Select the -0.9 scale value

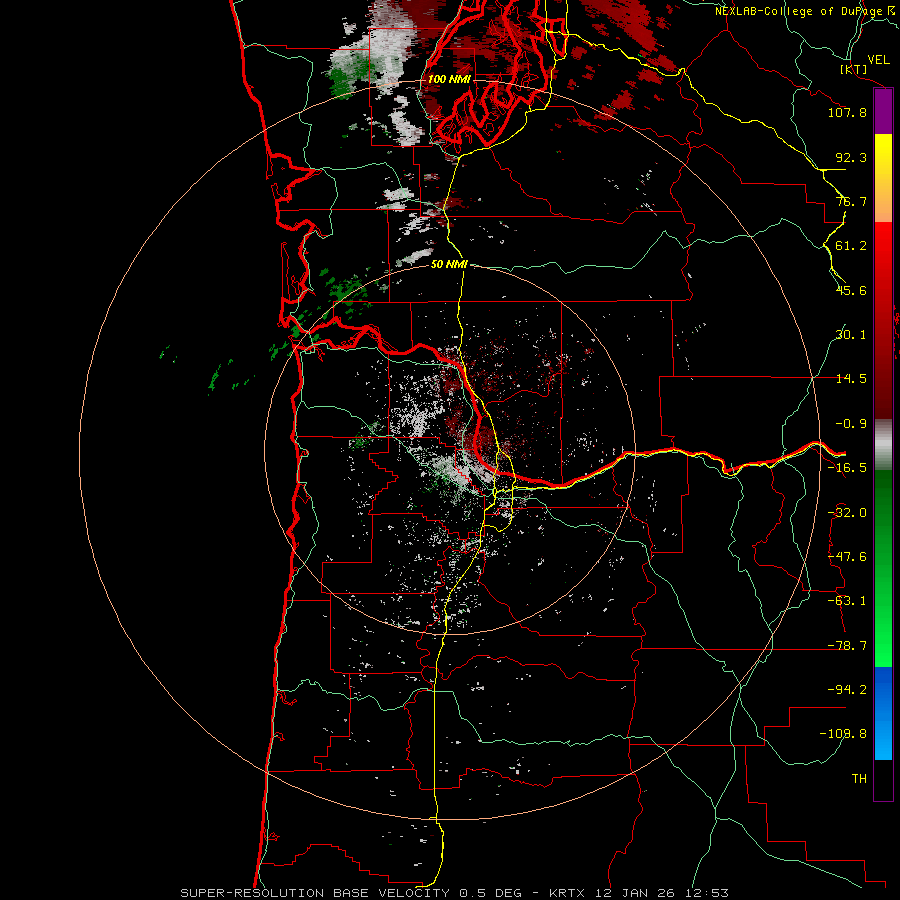(851, 424)
